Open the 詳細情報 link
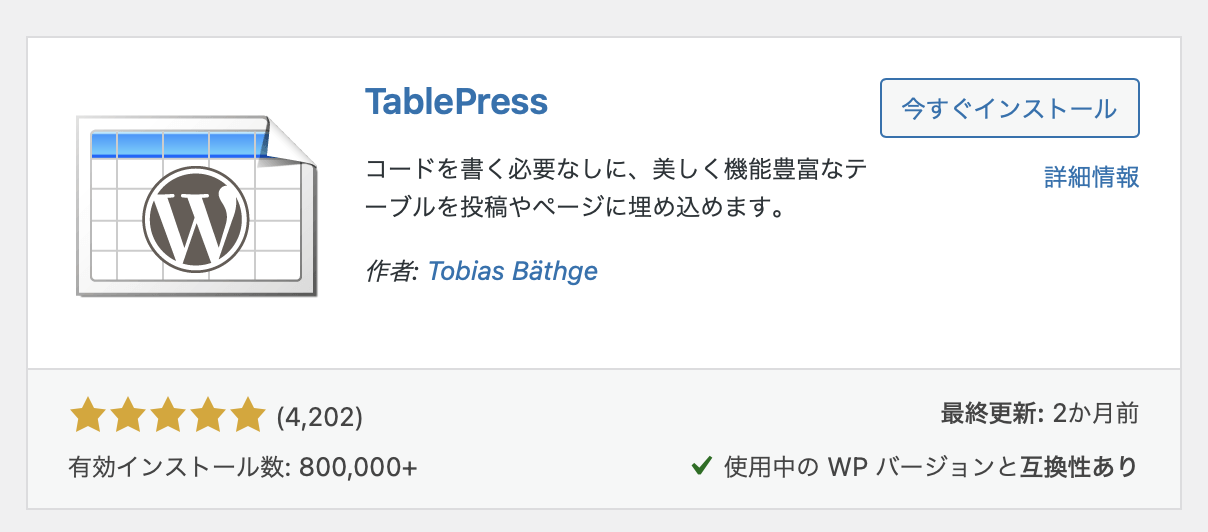This screenshot has width=1208, height=532. pos(1092,178)
